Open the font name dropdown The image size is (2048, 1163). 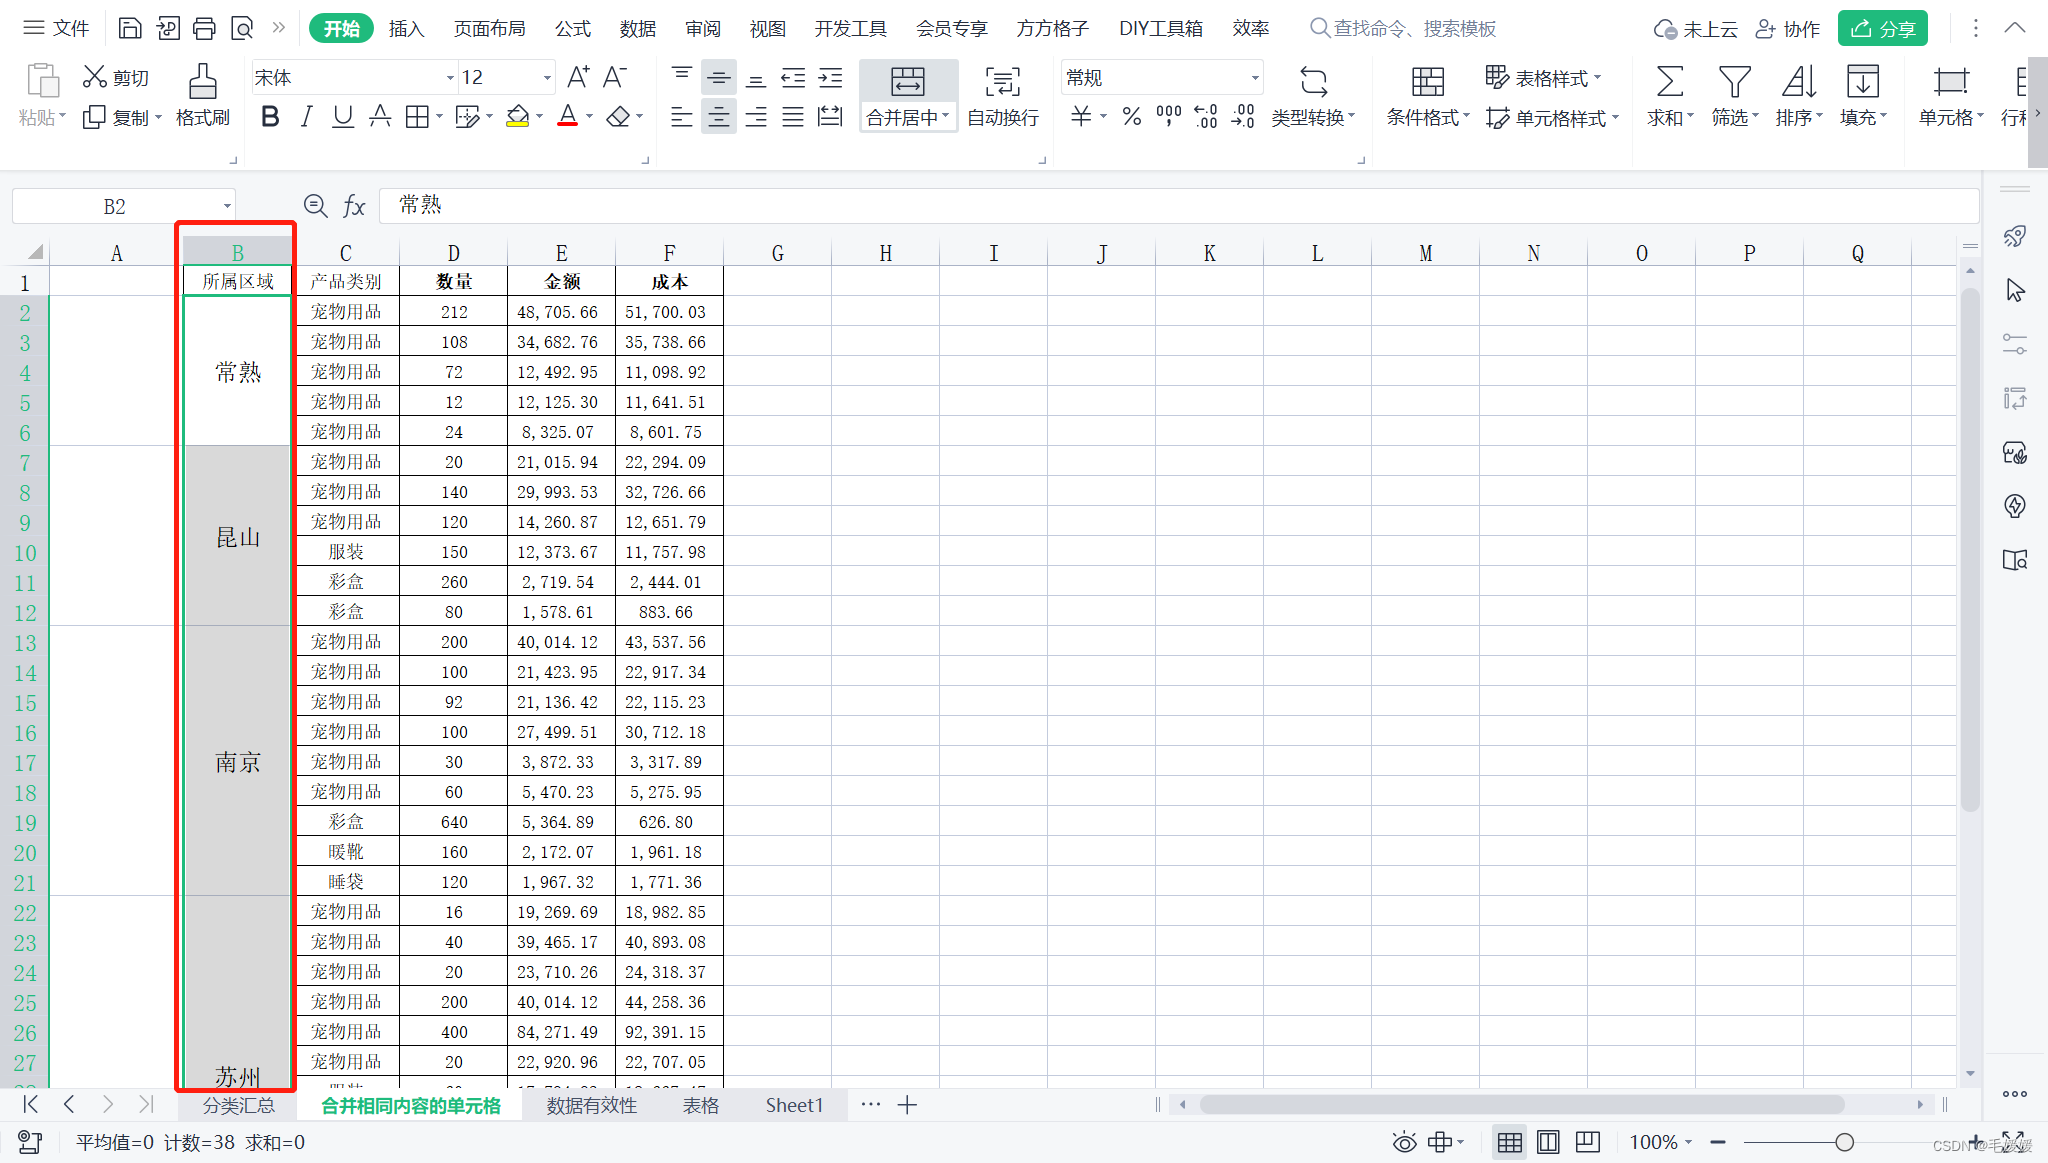pyautogui.click(x=449, y=78)
